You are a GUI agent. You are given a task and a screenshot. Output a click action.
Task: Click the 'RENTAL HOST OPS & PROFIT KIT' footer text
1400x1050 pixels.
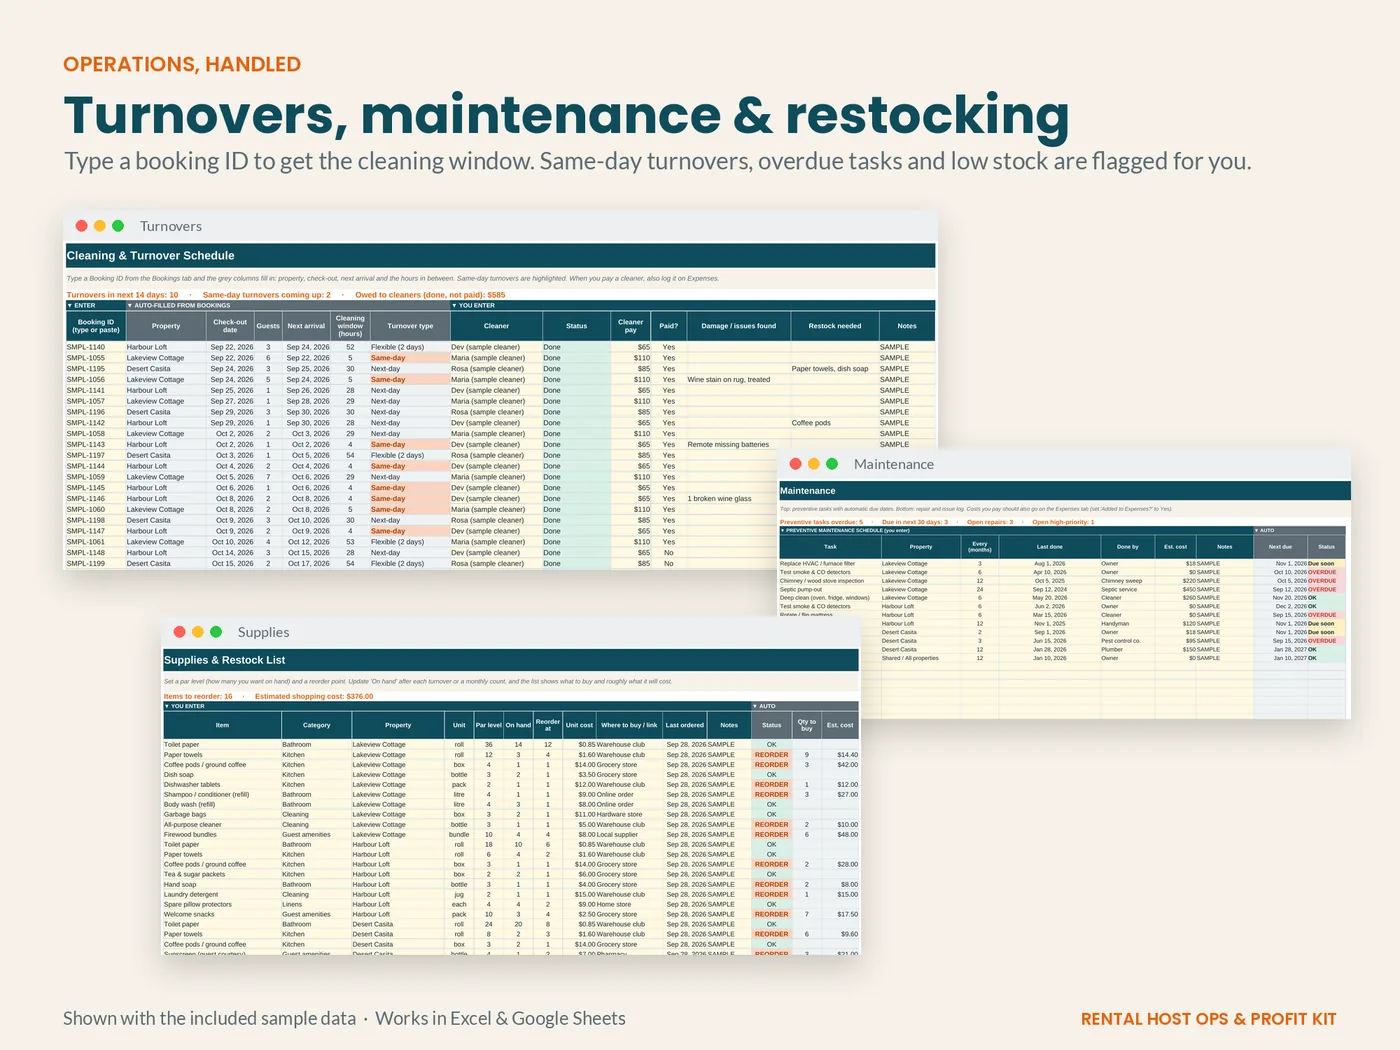(1209, 1019)
